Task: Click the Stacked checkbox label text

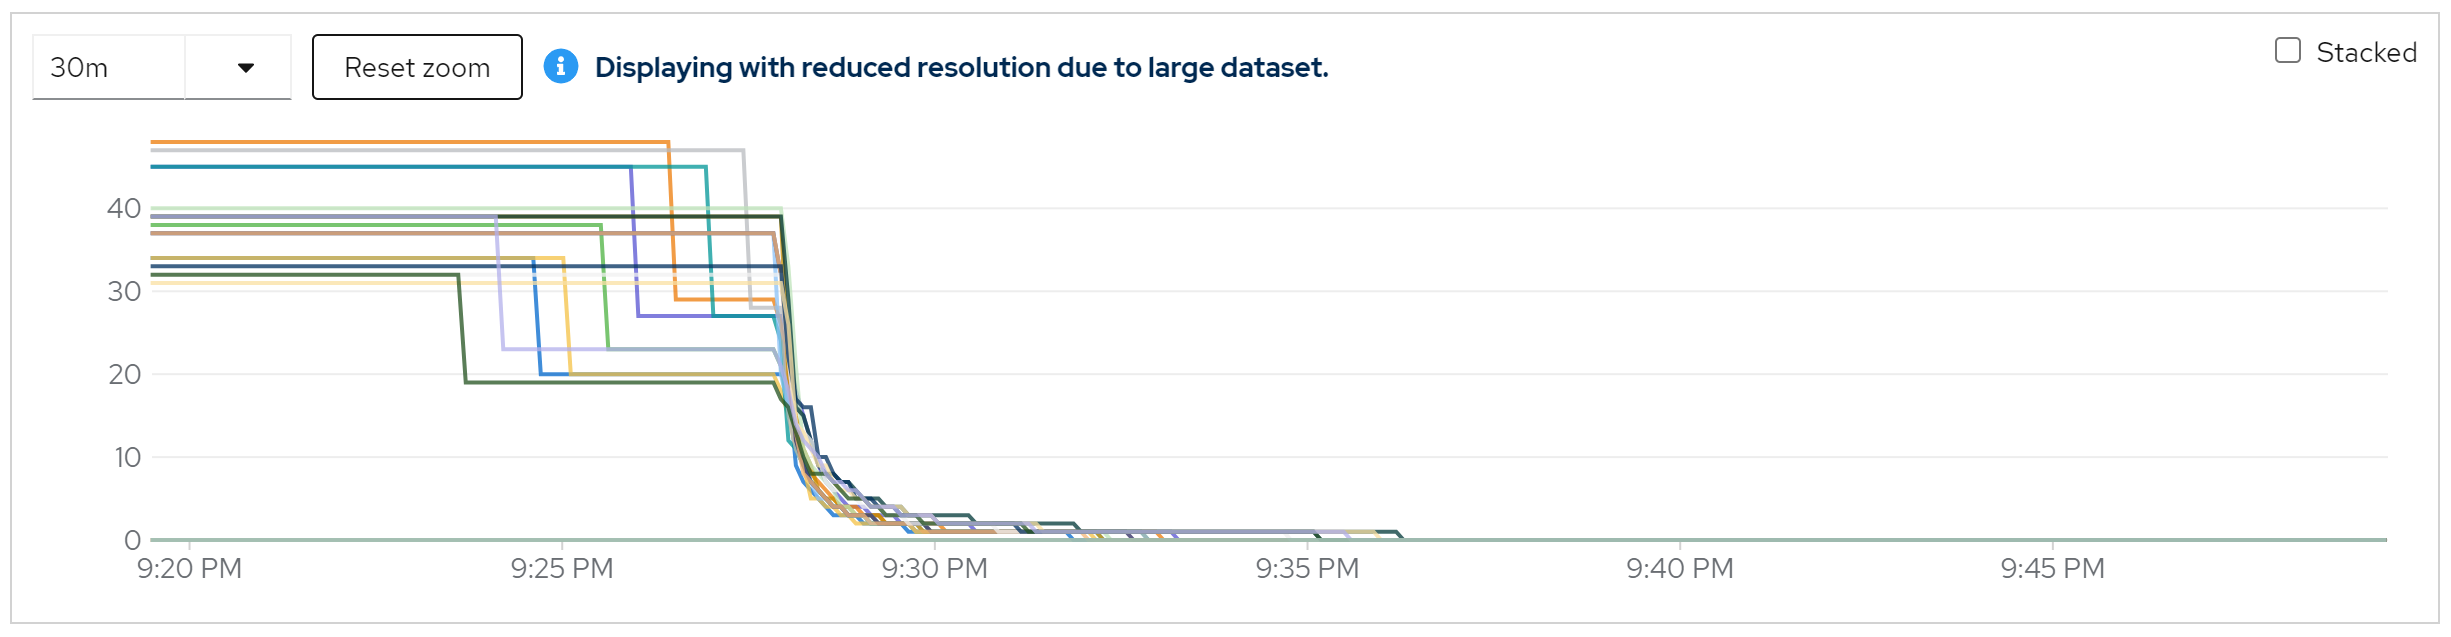Action: [2365, 53]
